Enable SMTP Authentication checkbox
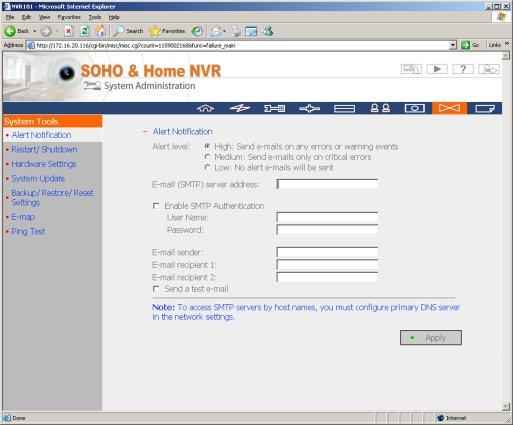Viewport: 513px width, 425px height. [156, 206]
